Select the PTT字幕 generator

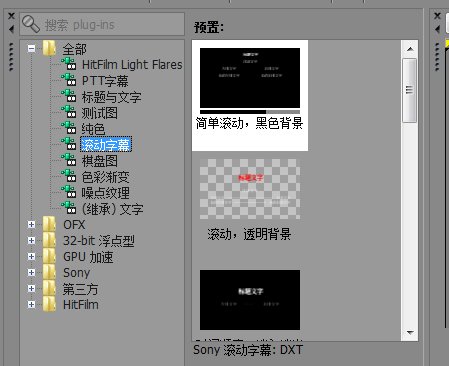coord(105,81)
